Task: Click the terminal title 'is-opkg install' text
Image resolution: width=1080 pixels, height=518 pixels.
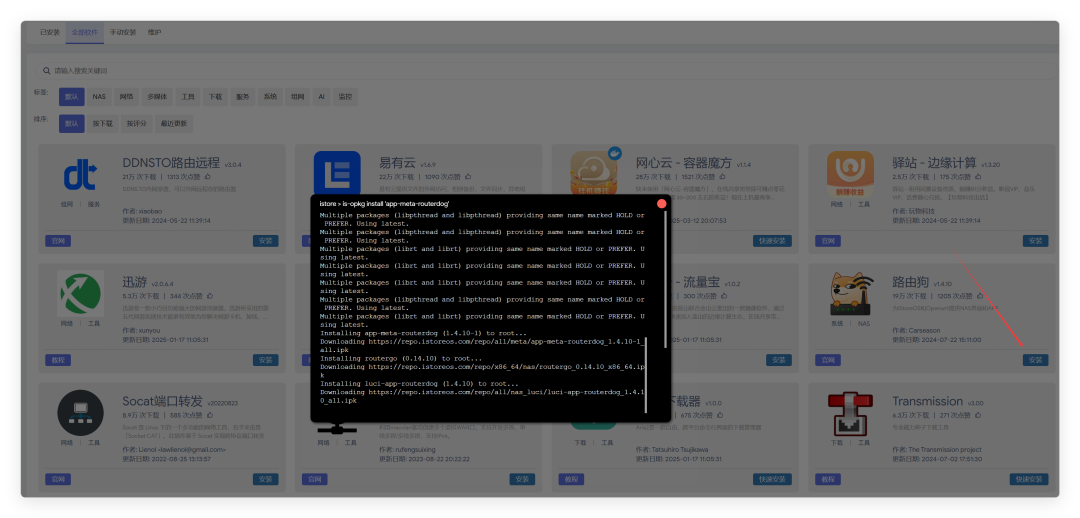Action: point(384,204)
